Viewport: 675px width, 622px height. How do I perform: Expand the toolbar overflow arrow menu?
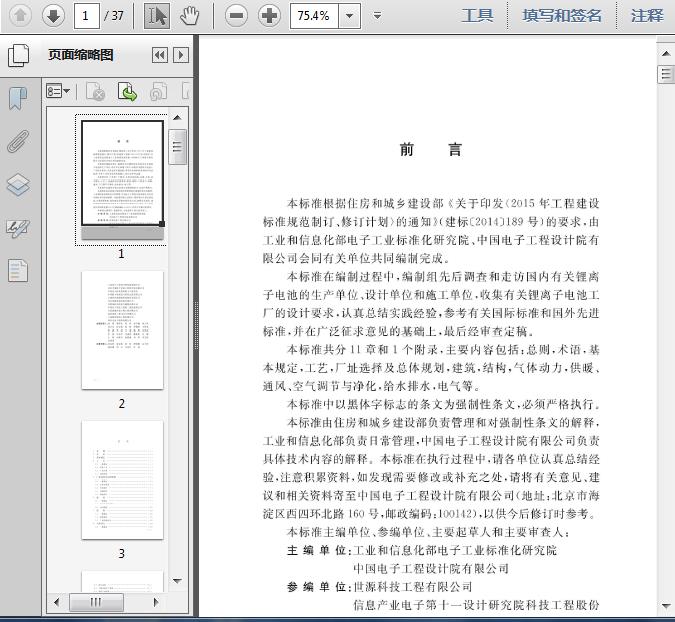pyautogui.click(x=377, y=15)
